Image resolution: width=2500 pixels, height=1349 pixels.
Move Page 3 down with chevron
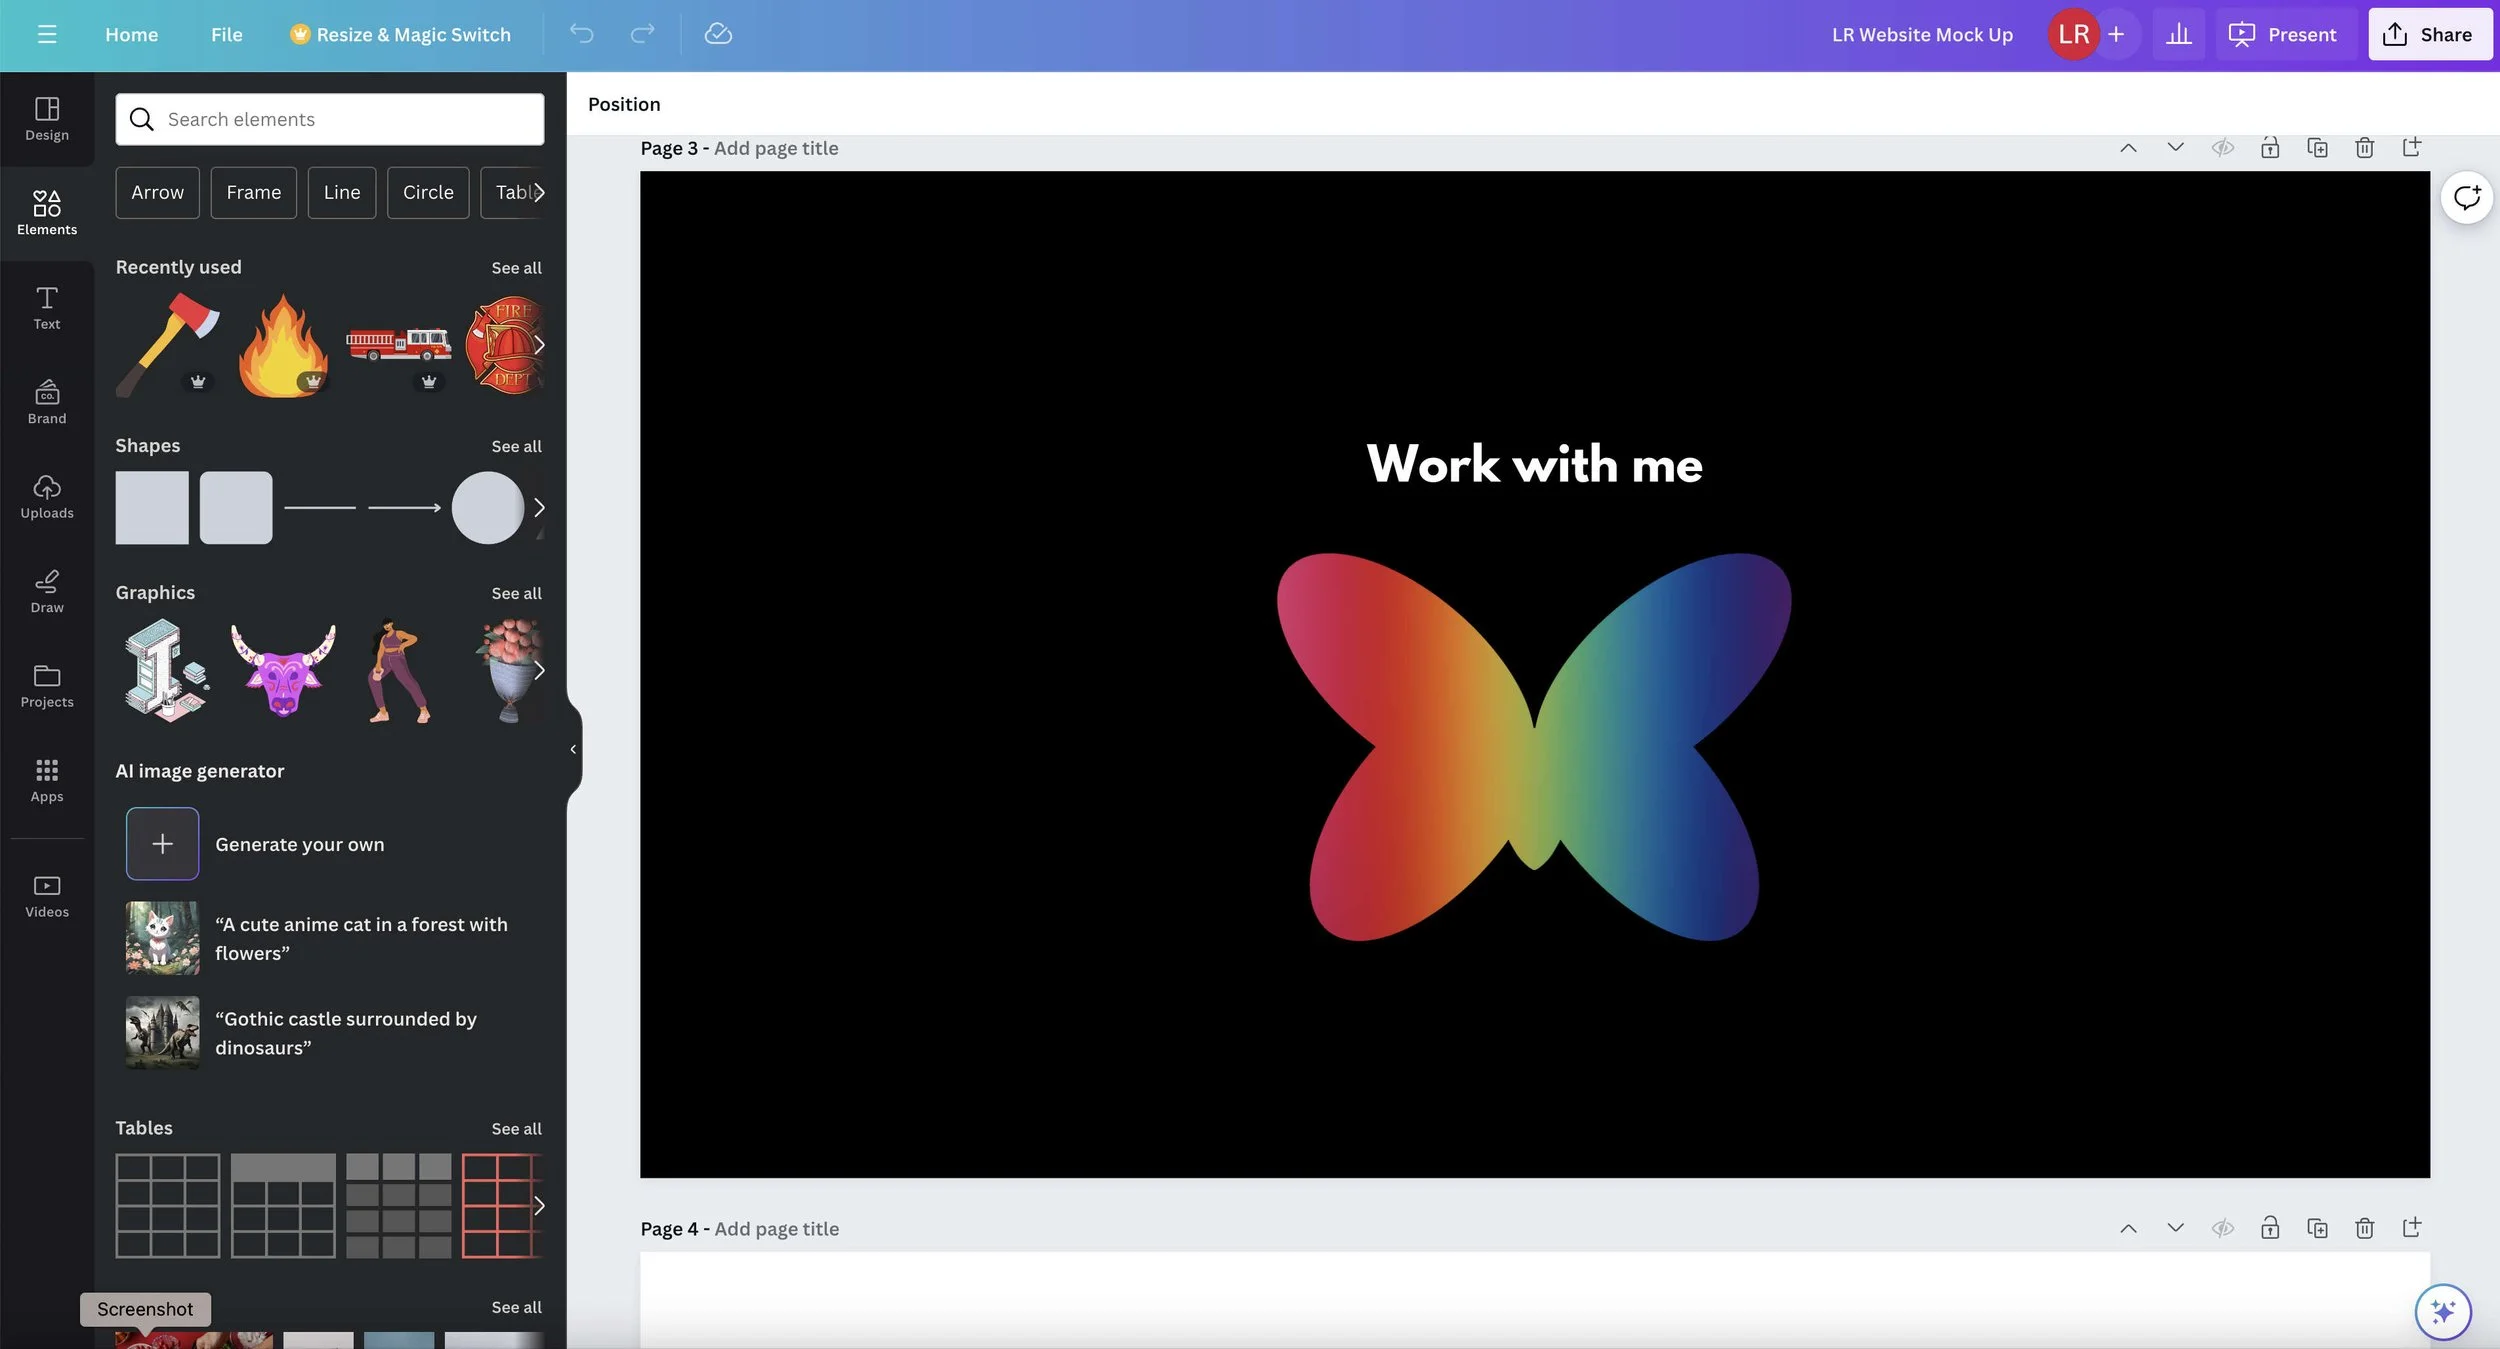point(2175,148)
